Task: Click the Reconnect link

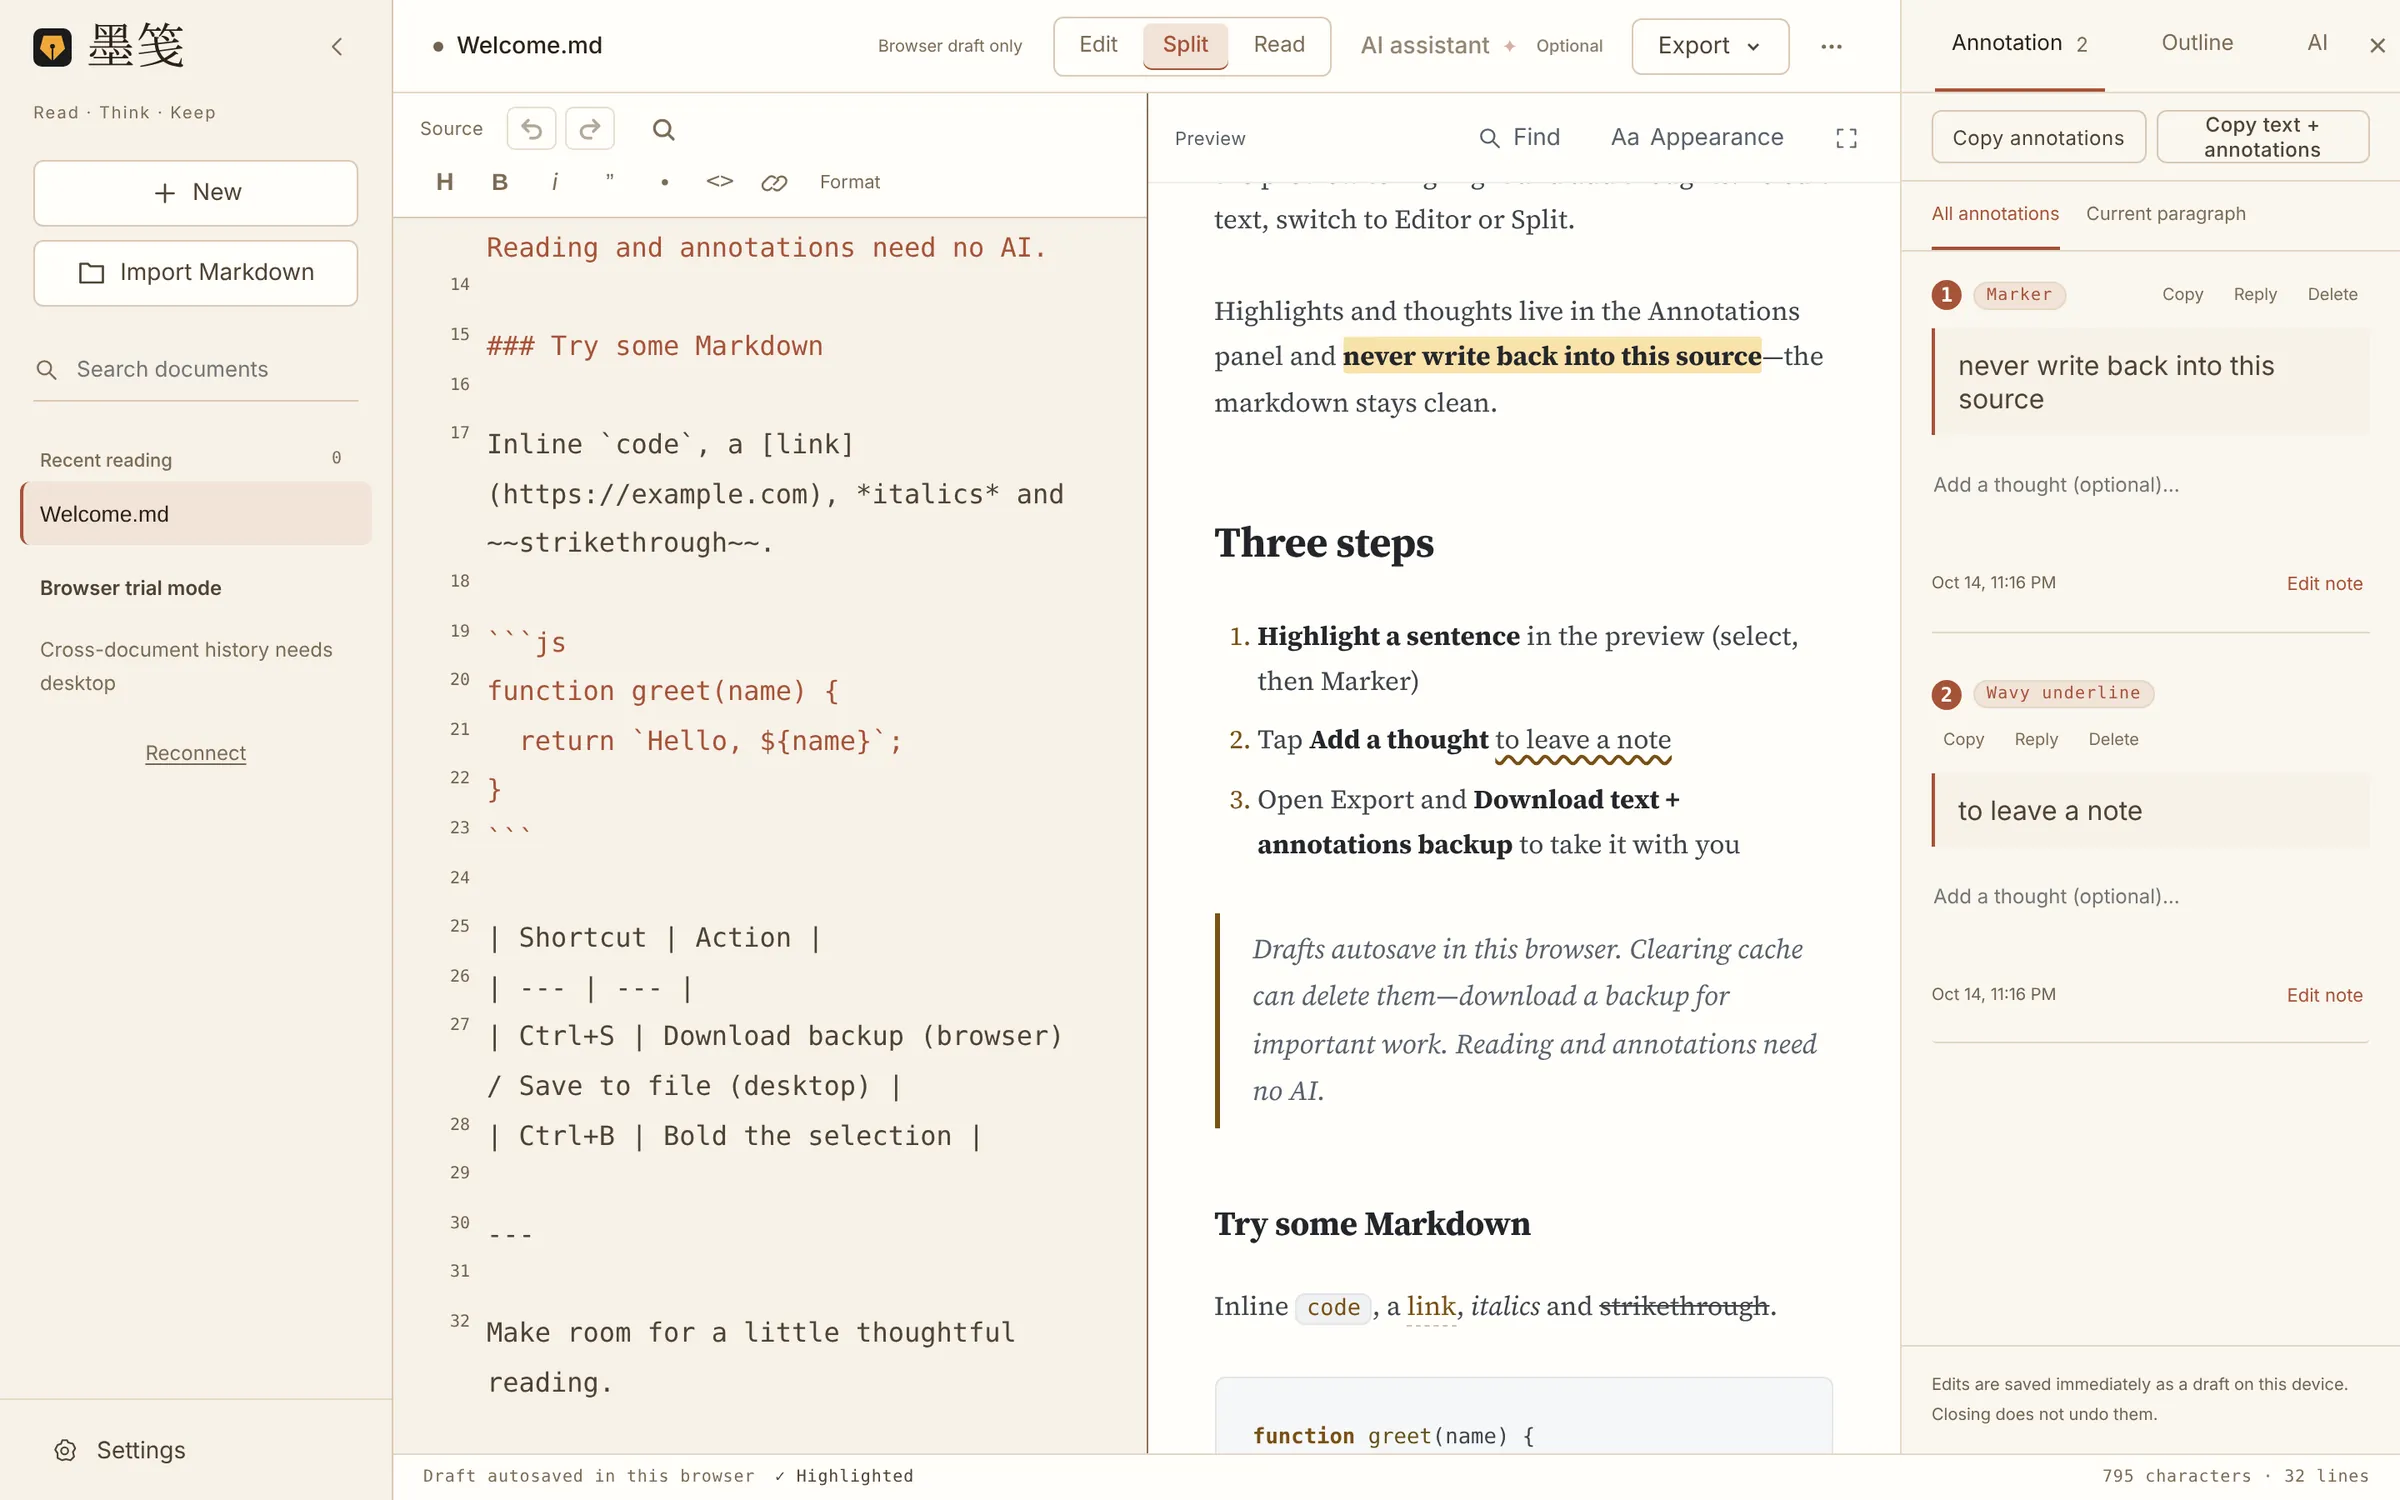Action: coord(196,753)
